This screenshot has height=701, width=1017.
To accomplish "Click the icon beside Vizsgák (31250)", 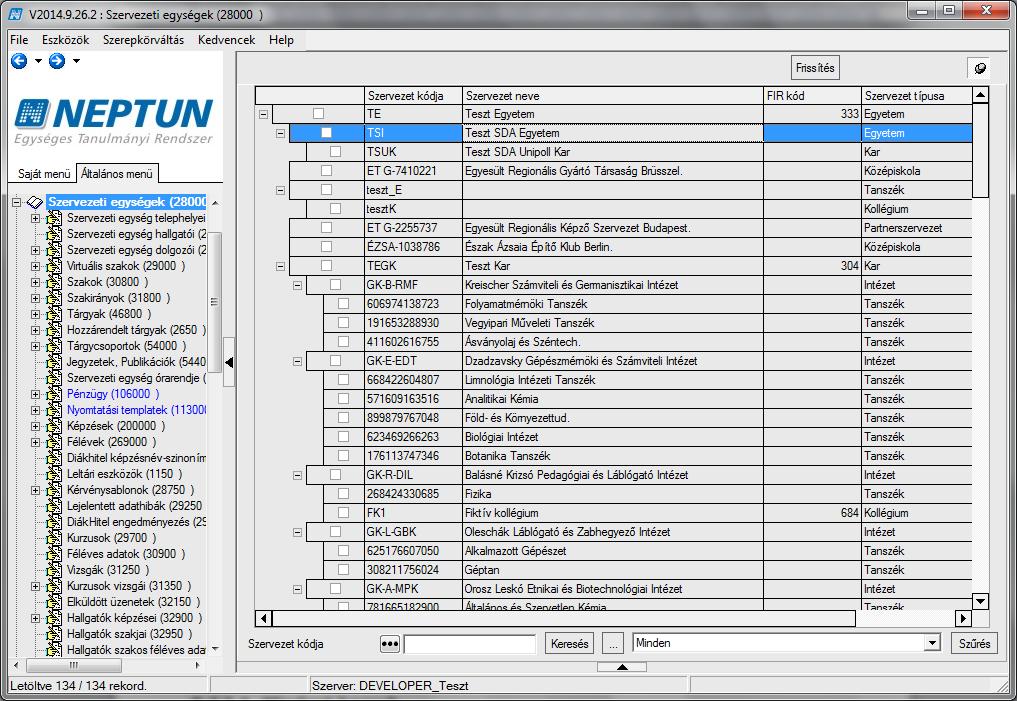I will coord(54,570).
